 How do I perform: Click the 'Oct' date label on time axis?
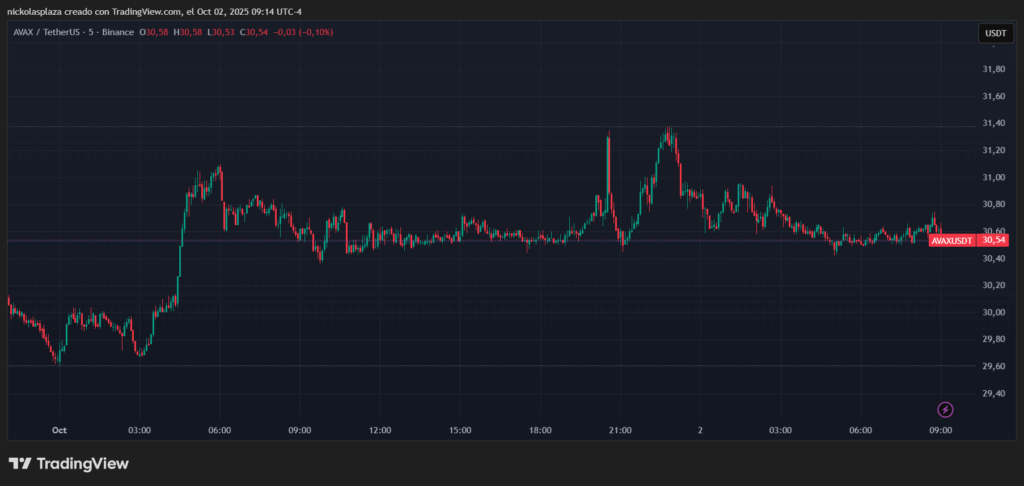tap(59, 430)
